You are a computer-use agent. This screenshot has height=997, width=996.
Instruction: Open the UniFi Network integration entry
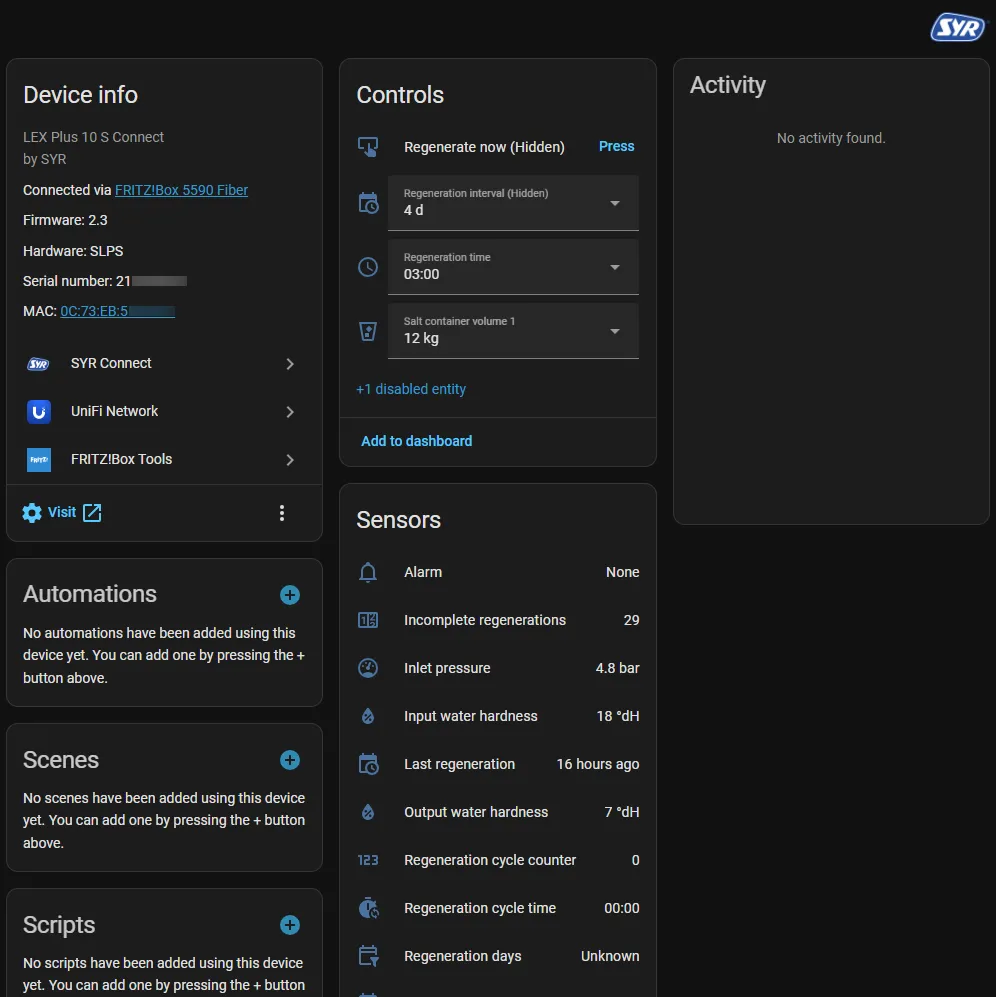(x=164, y=411)
